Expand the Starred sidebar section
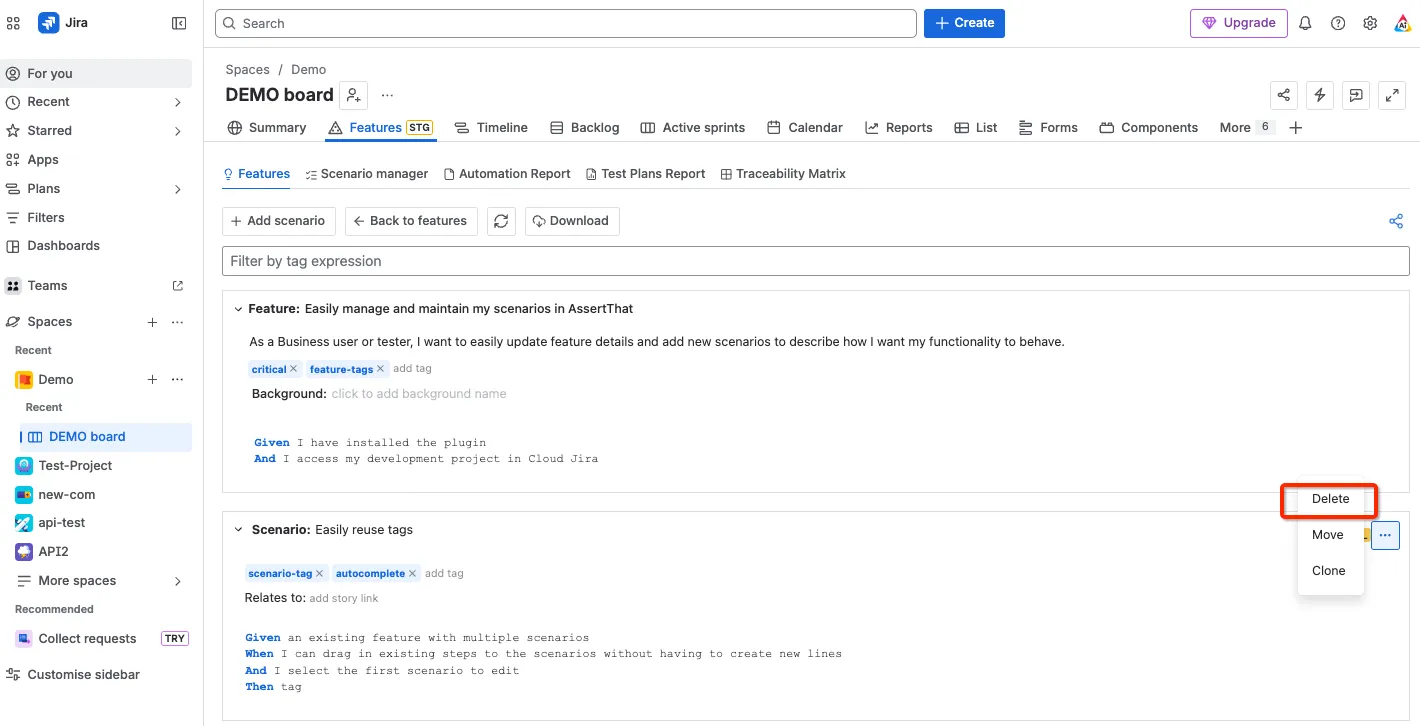 pos(177,131)
